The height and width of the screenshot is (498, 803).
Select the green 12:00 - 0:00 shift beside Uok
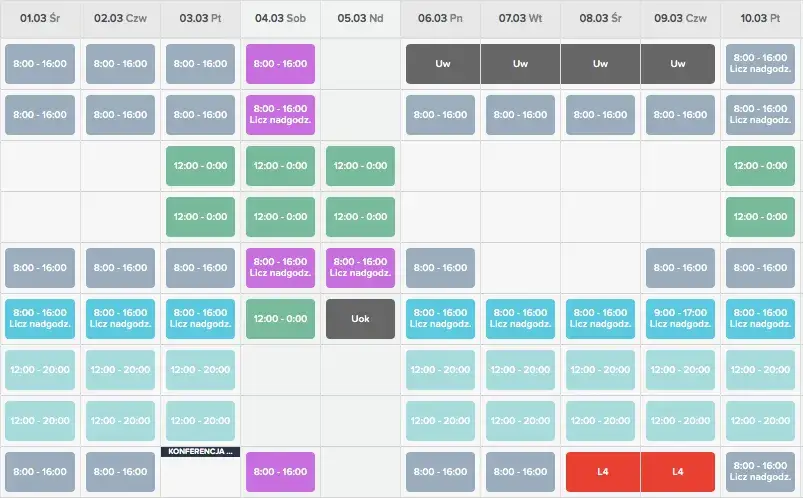pyautogui.click(x=280, y=319)
